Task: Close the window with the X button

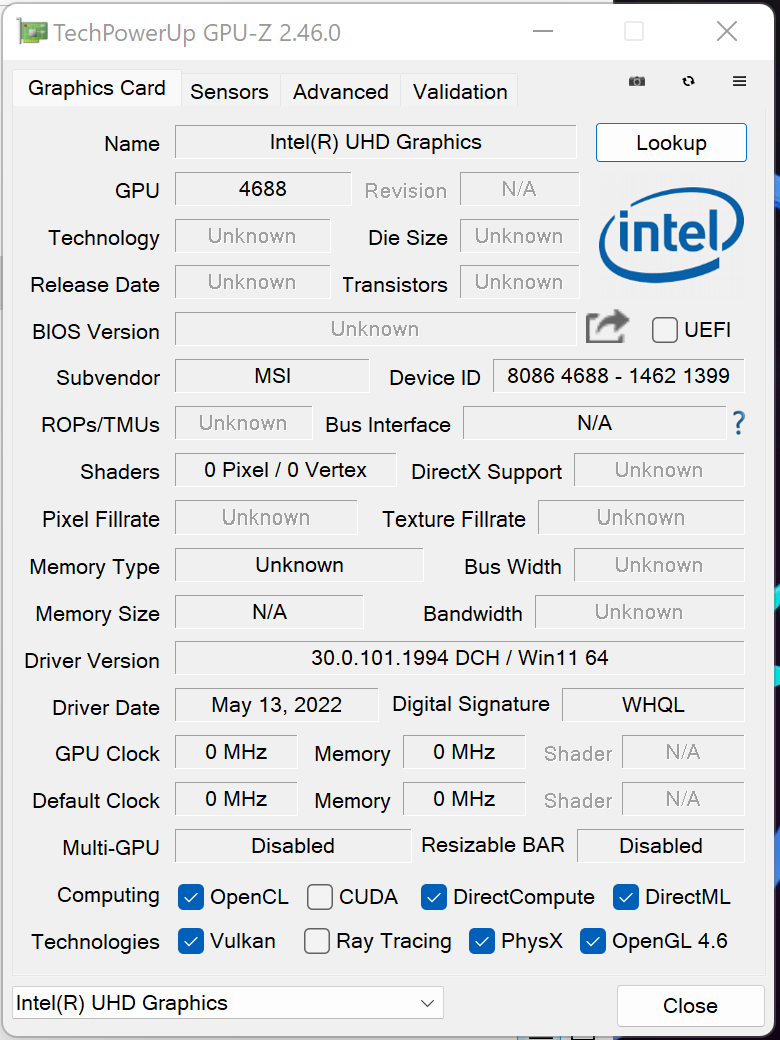Action: click(727, 31)
